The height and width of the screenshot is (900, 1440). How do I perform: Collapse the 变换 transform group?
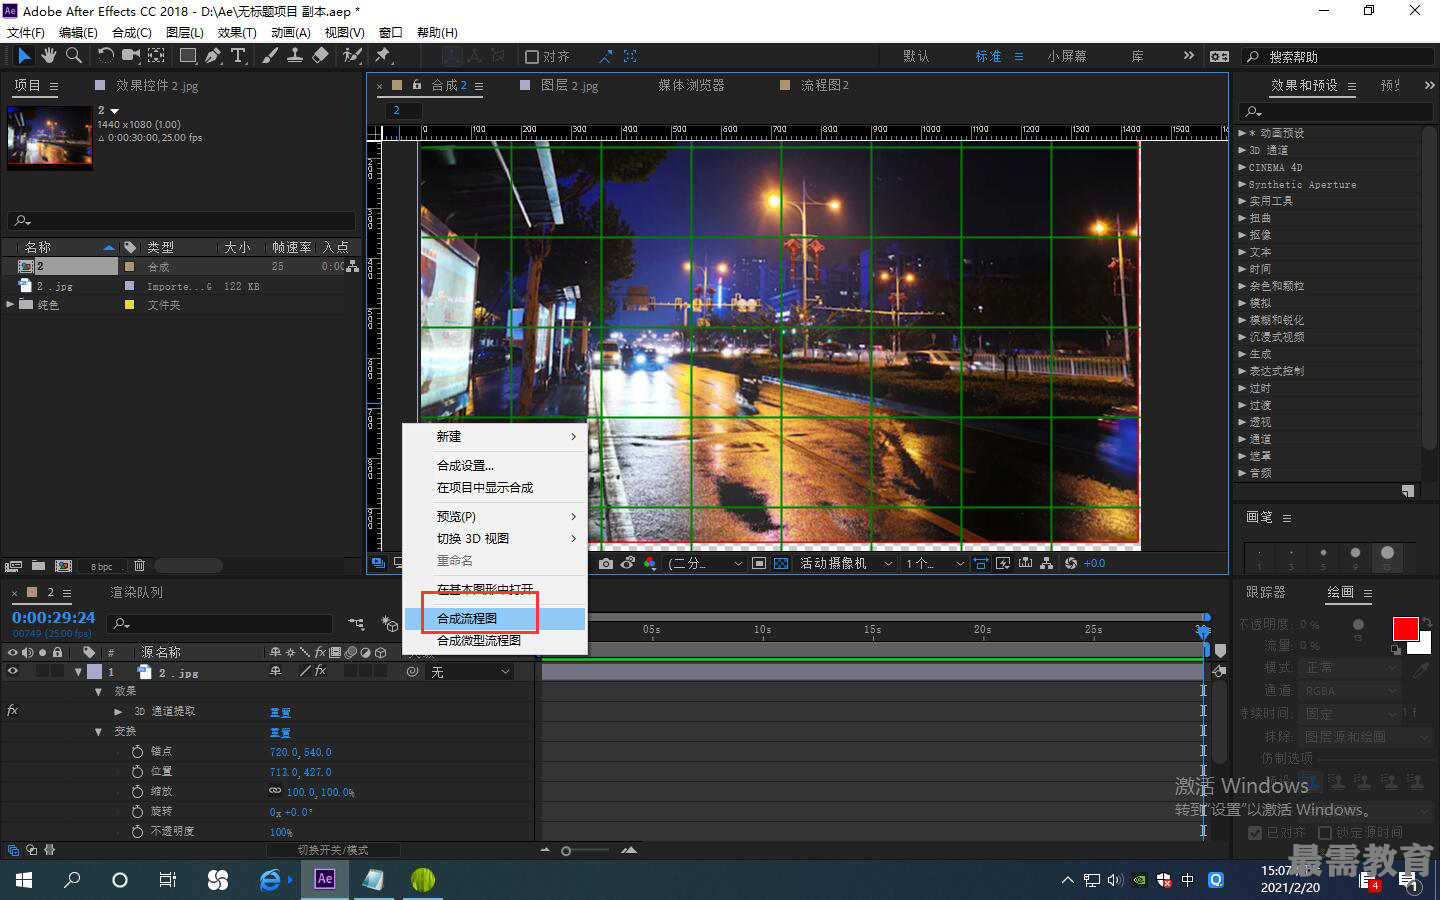point(98,732)
